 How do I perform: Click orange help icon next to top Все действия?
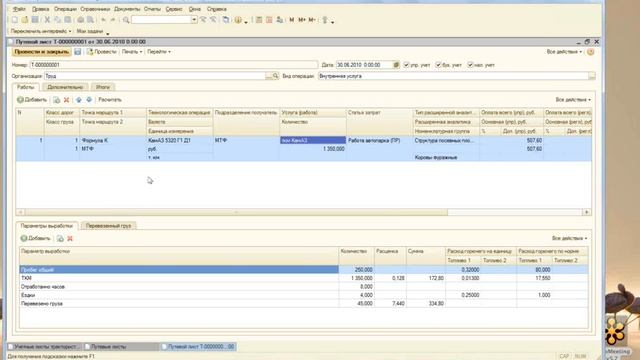(x=591, y=52)
